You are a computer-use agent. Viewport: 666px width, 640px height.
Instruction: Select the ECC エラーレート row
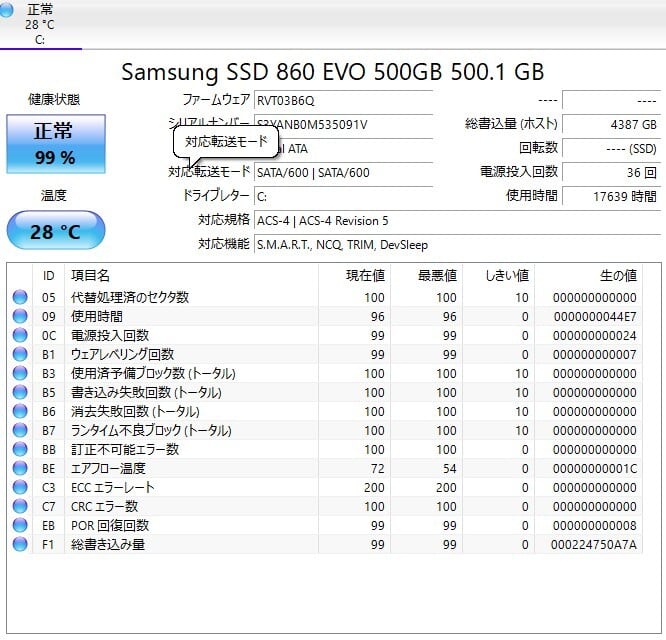click(325, 488)
